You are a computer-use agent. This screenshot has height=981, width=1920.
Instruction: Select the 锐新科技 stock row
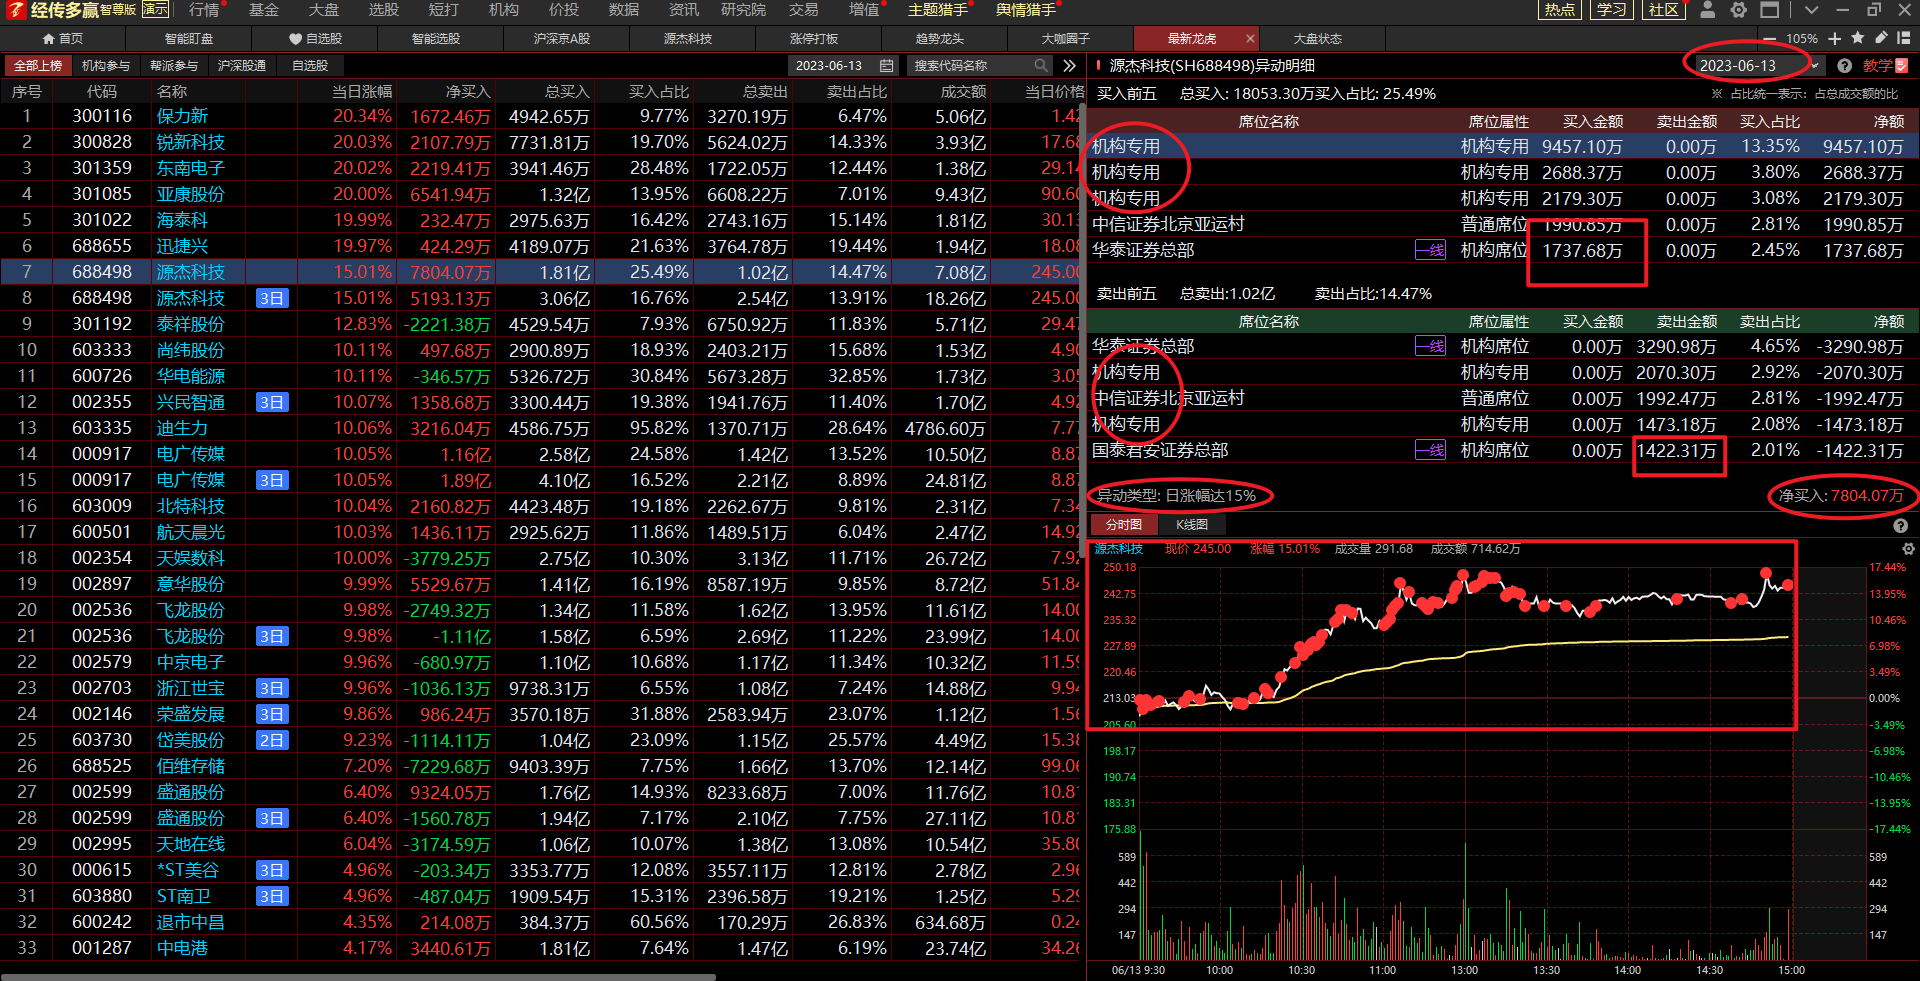pos(540,142)
